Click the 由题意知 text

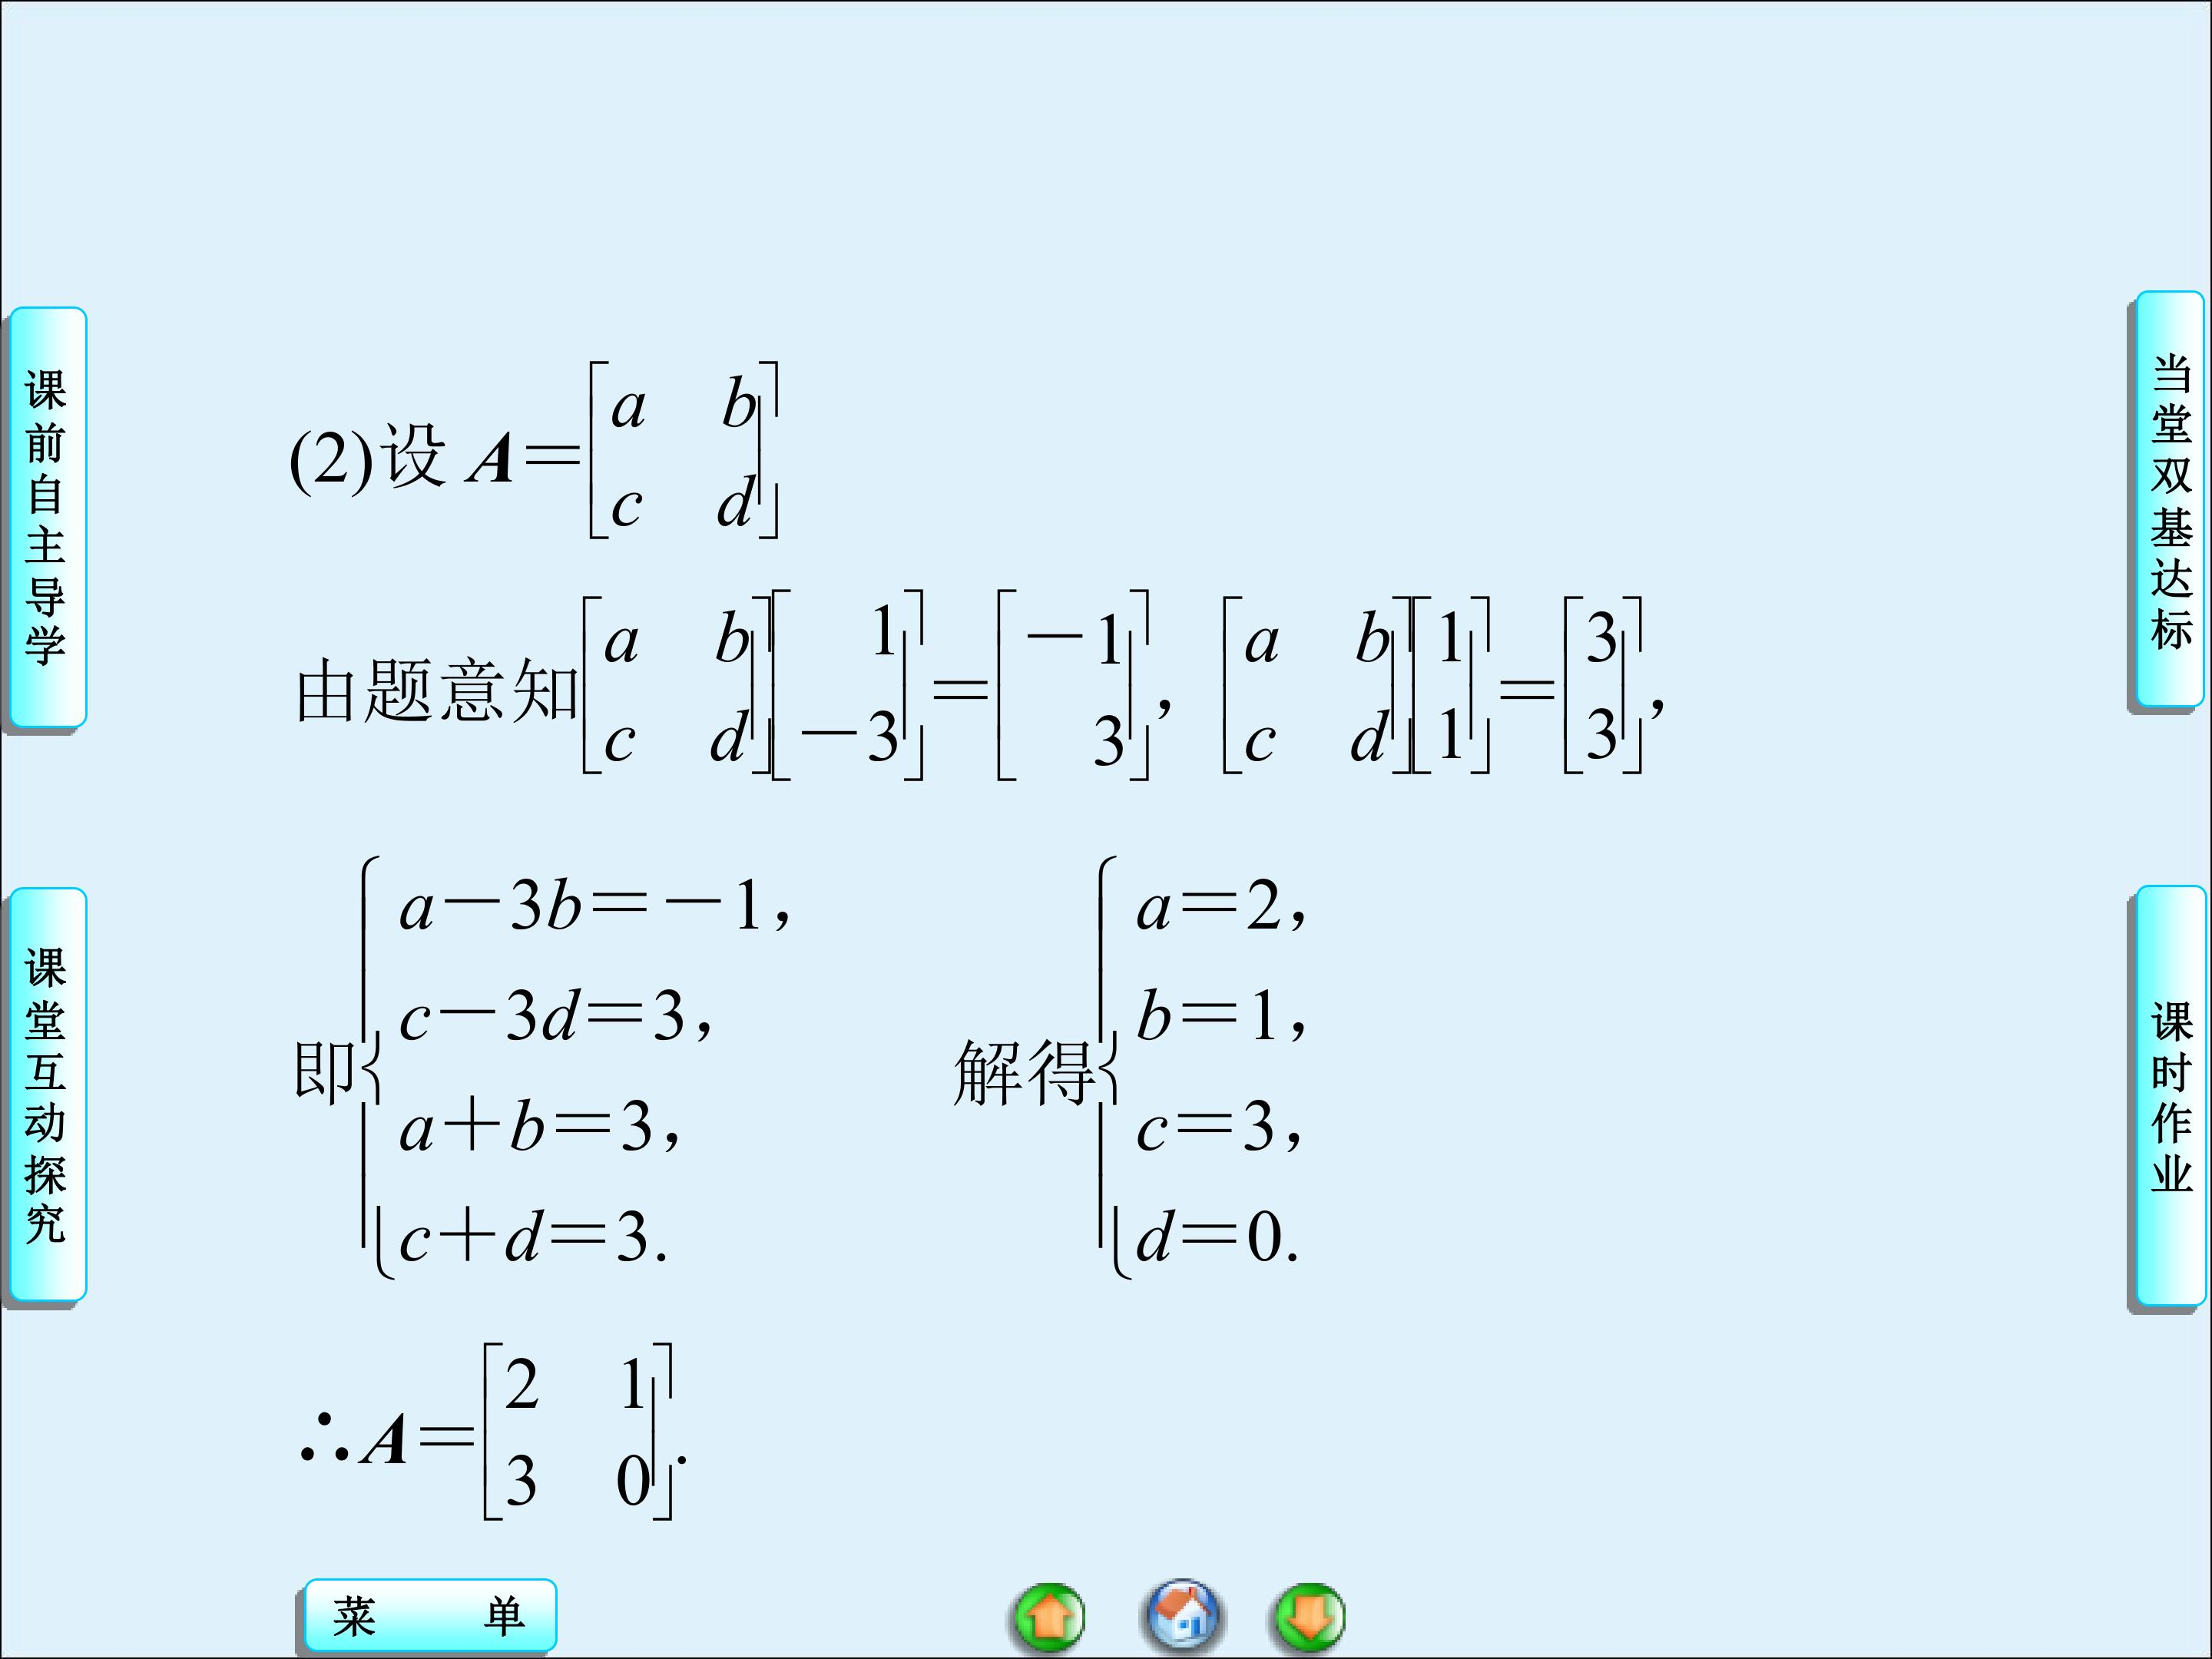point(436,691)
